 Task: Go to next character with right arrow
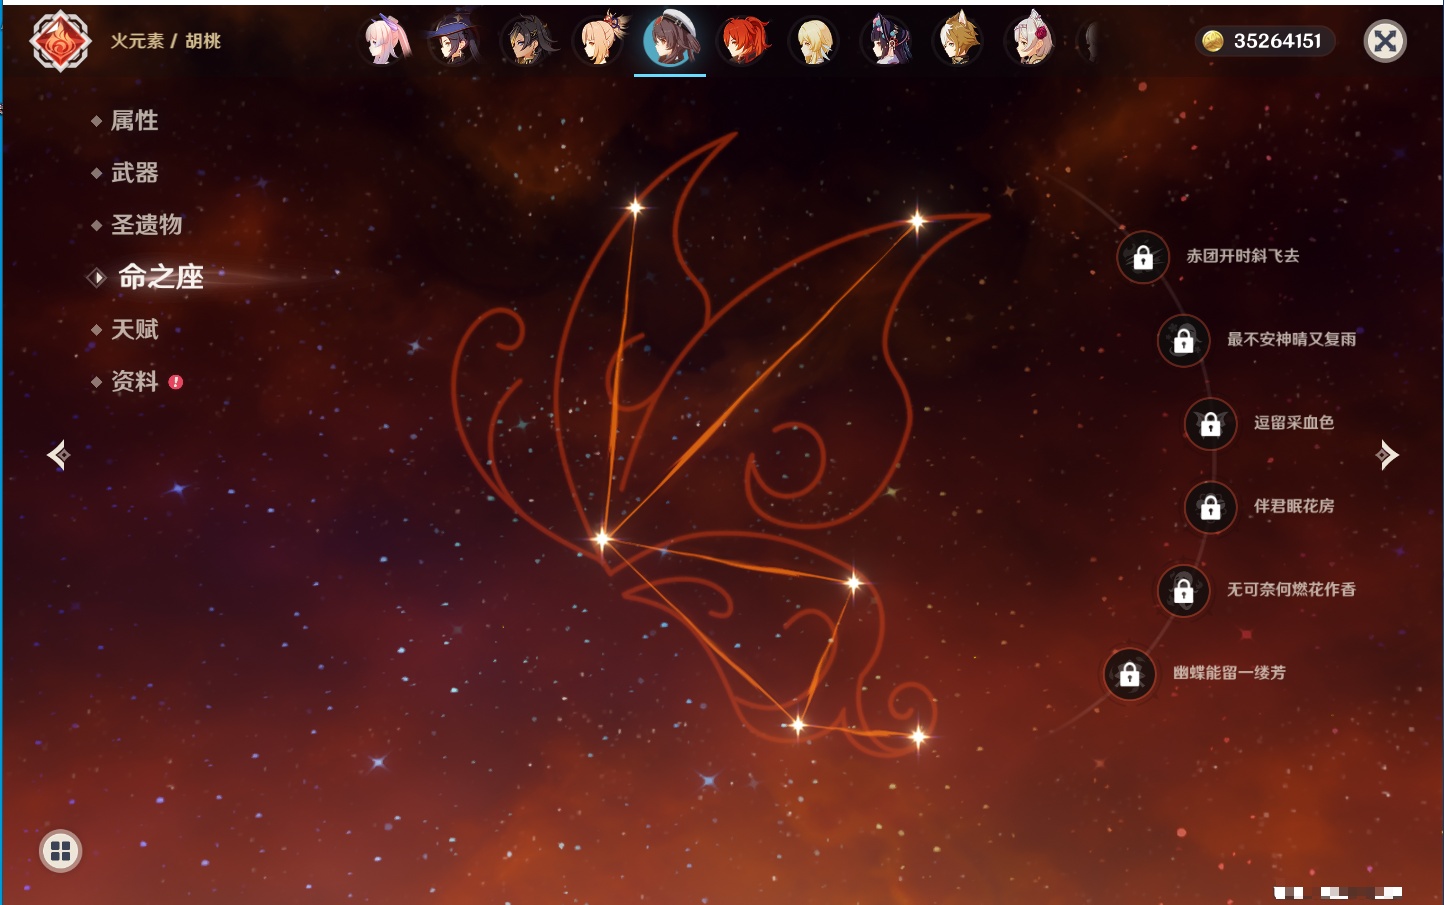(1386, 455)
